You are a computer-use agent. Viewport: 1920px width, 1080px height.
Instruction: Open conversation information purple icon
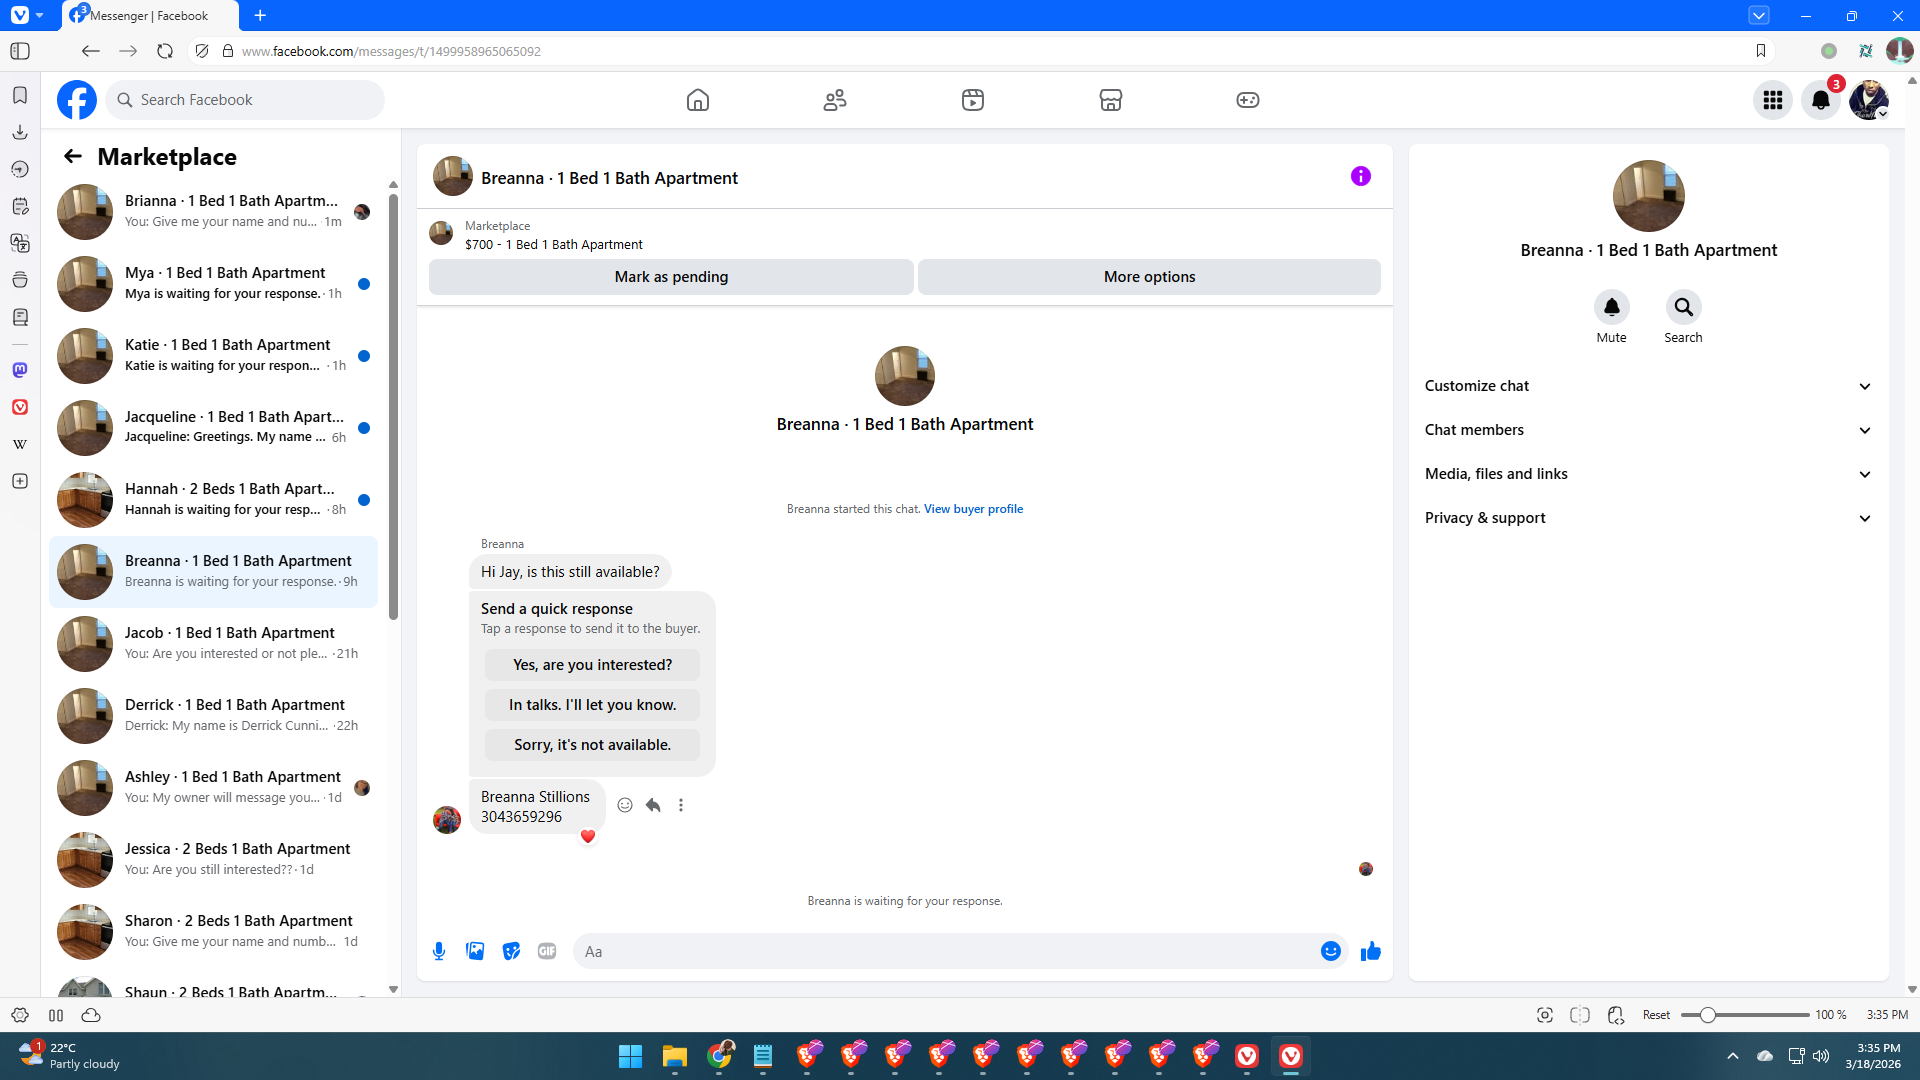tap(1360, 177)
